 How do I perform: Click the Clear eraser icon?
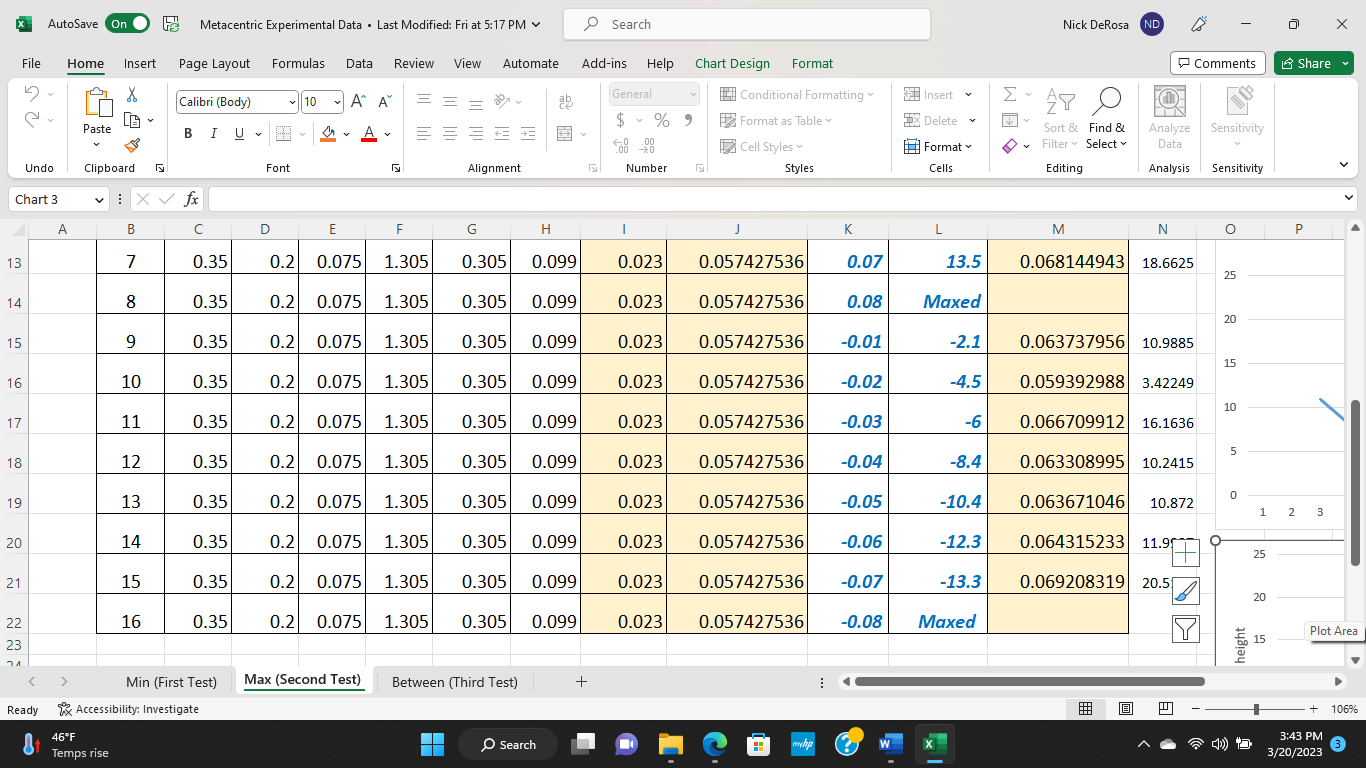click(1010, 146)
